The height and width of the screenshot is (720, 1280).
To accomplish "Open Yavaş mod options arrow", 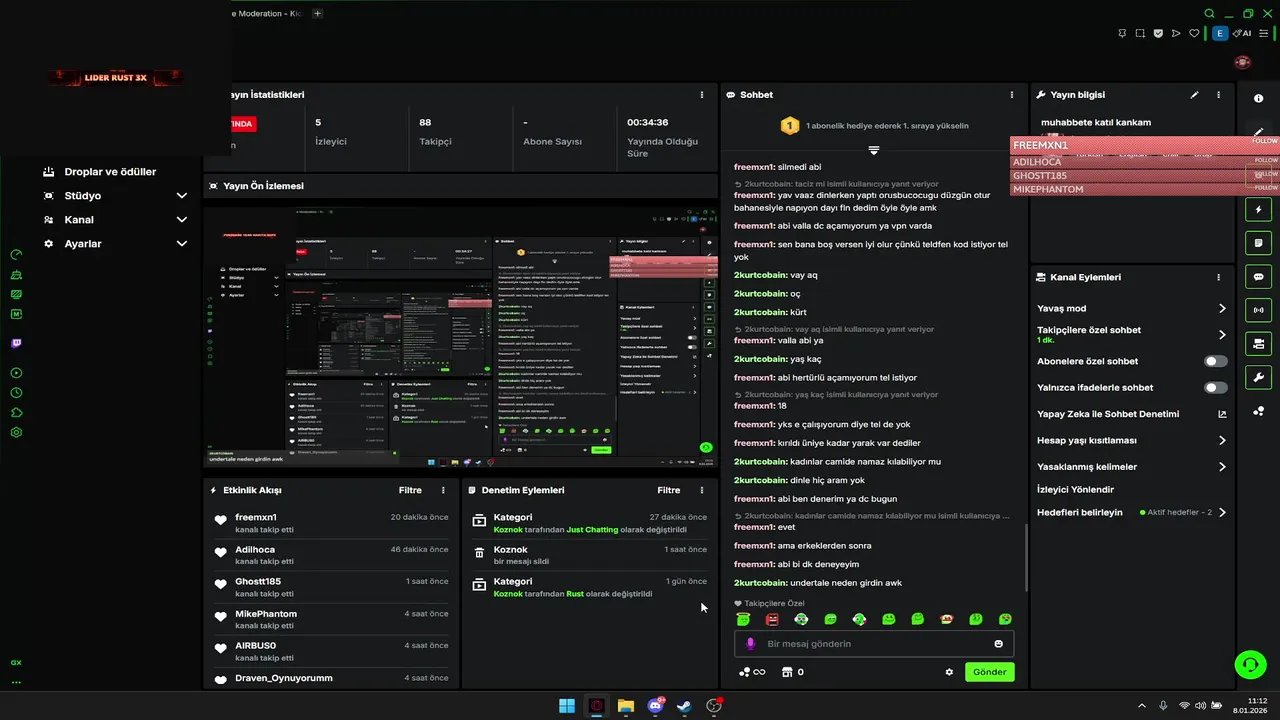I will (x=1221, y=309).
